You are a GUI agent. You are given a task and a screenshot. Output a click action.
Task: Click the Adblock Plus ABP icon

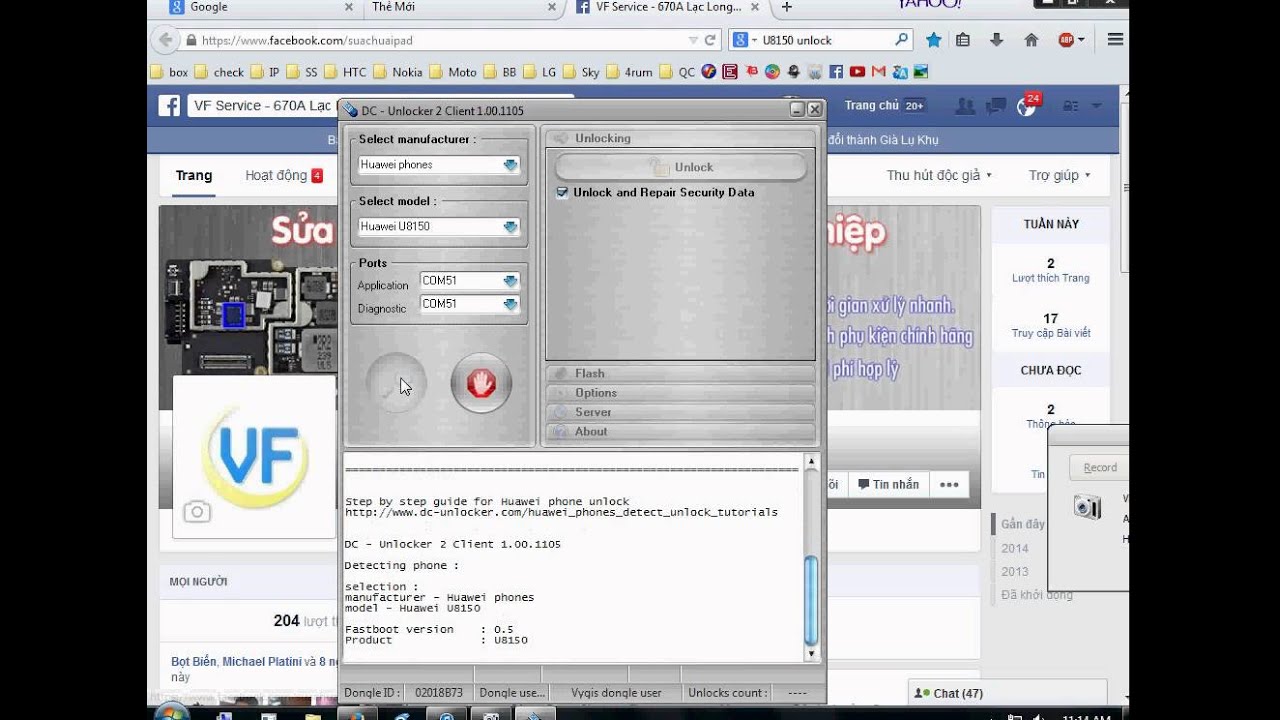(1067, 40)
